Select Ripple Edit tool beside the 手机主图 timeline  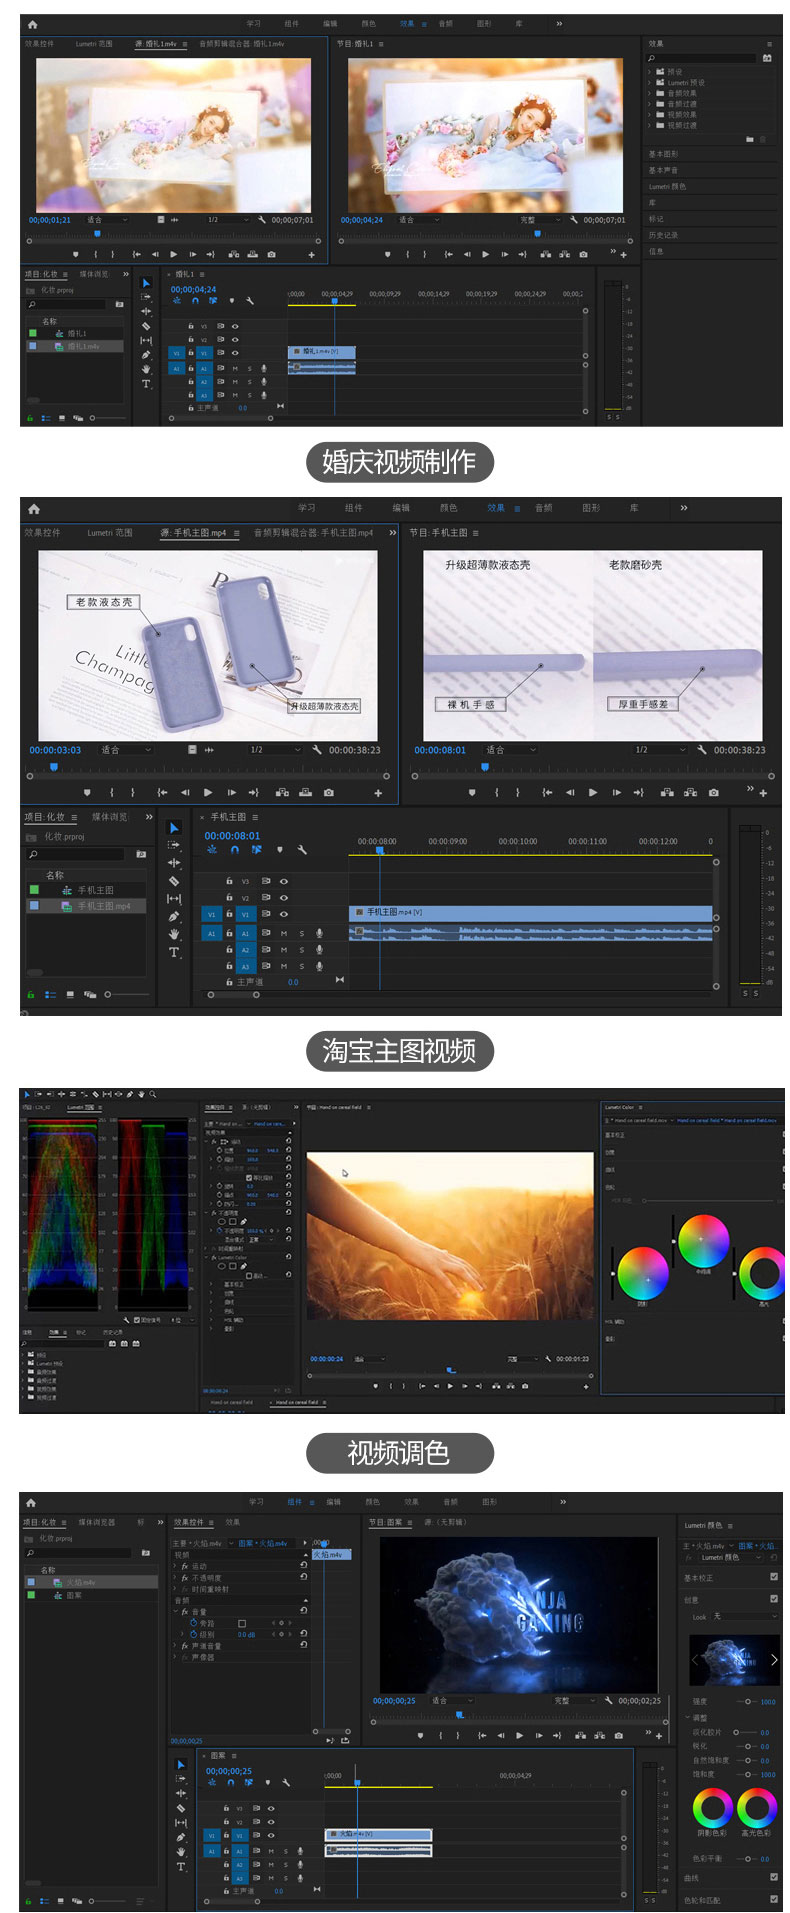(174, 863)
